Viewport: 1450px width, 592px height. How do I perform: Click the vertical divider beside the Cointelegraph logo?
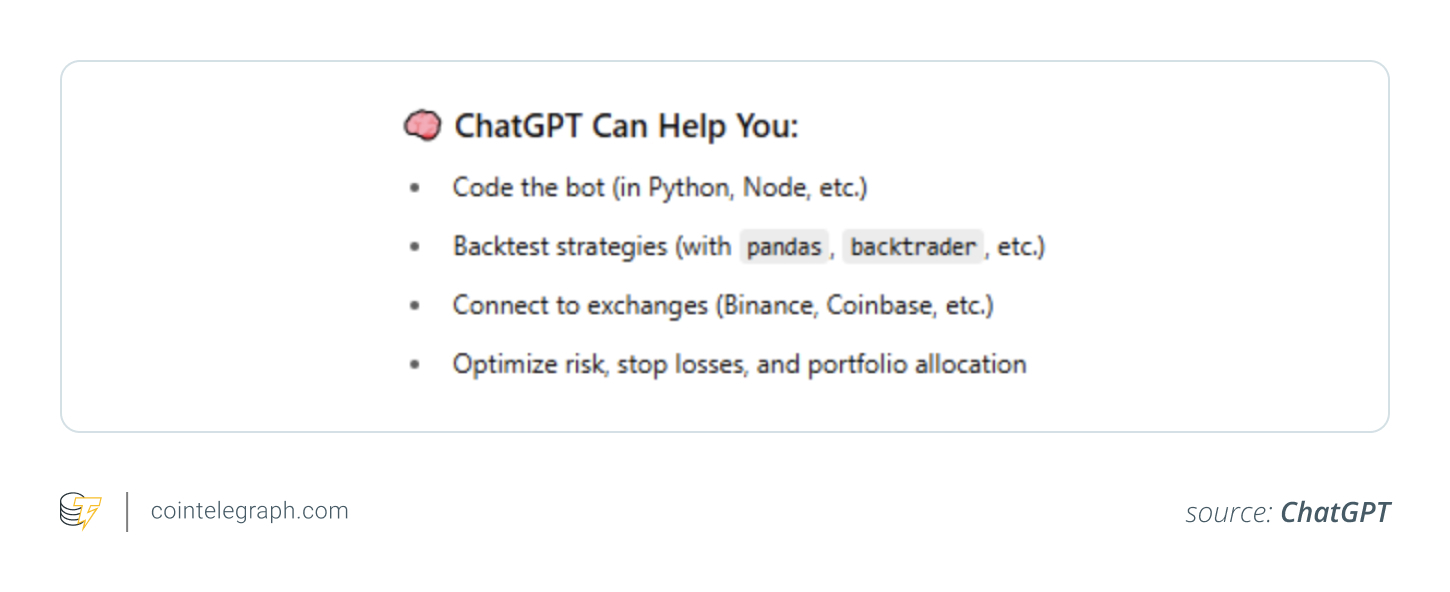(127, 511)
